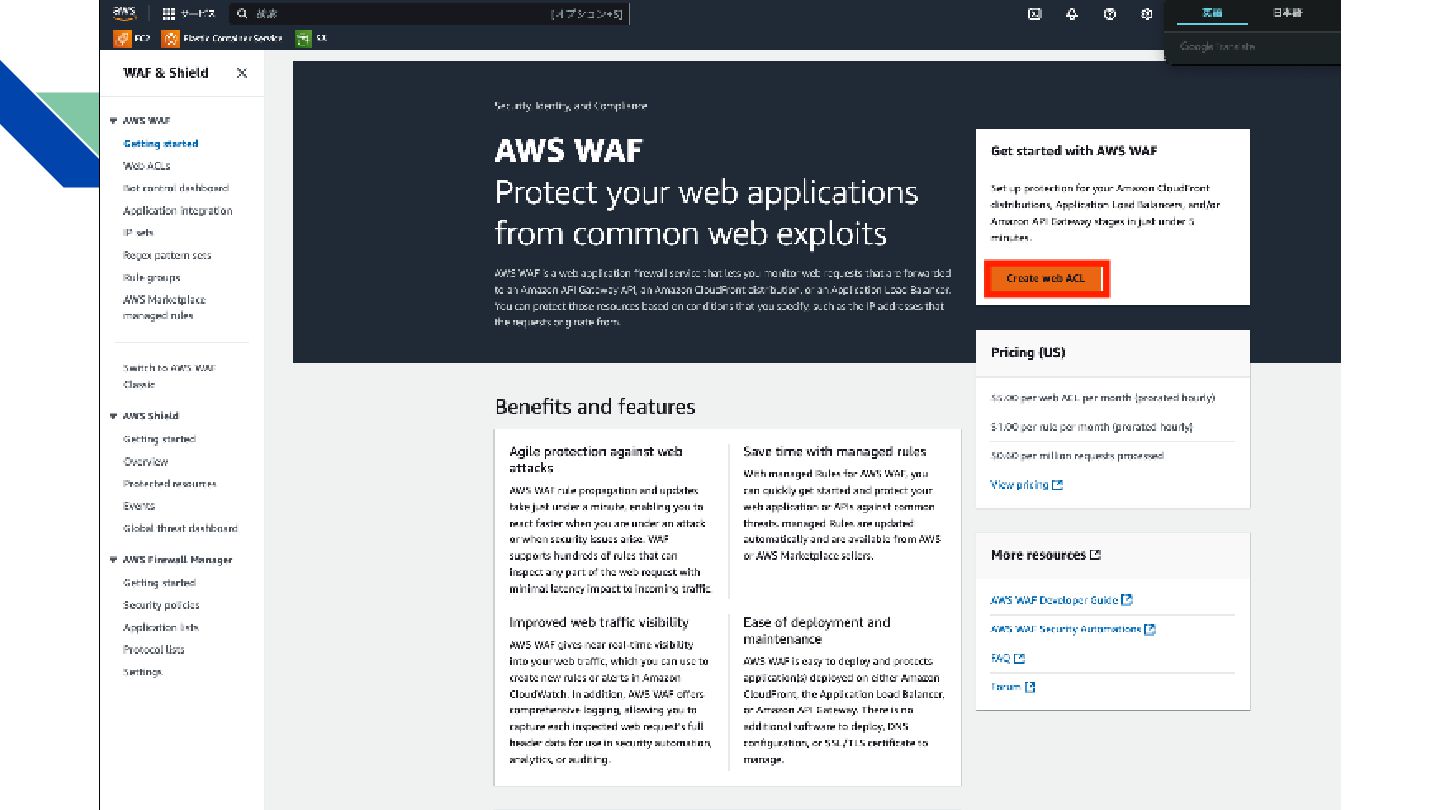1440x810 pixels.
Task: Open the View pricing link
Action: [x=1019, y=485]
